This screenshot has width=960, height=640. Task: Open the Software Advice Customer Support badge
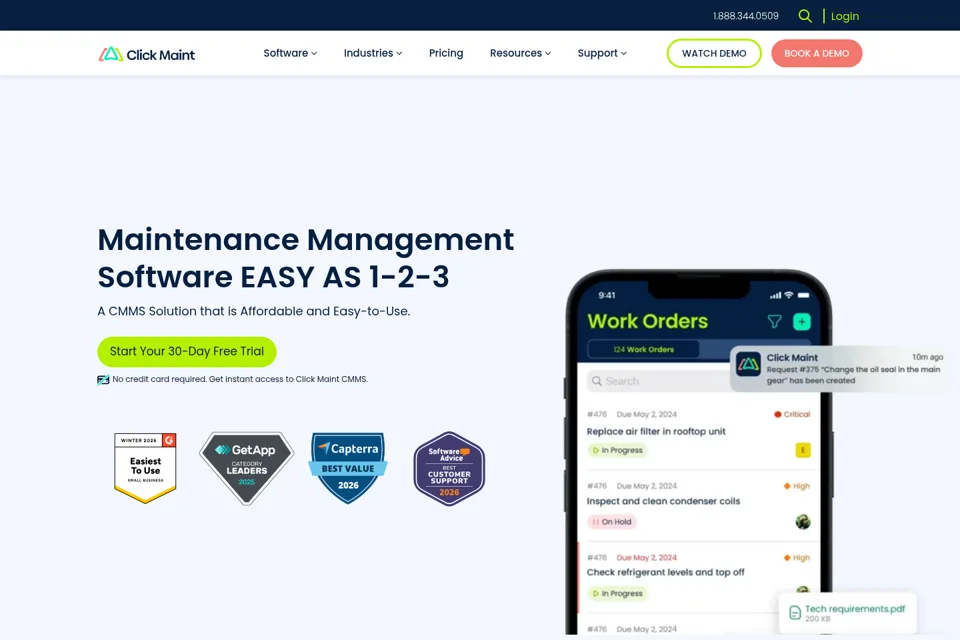[x=449, y=469]
